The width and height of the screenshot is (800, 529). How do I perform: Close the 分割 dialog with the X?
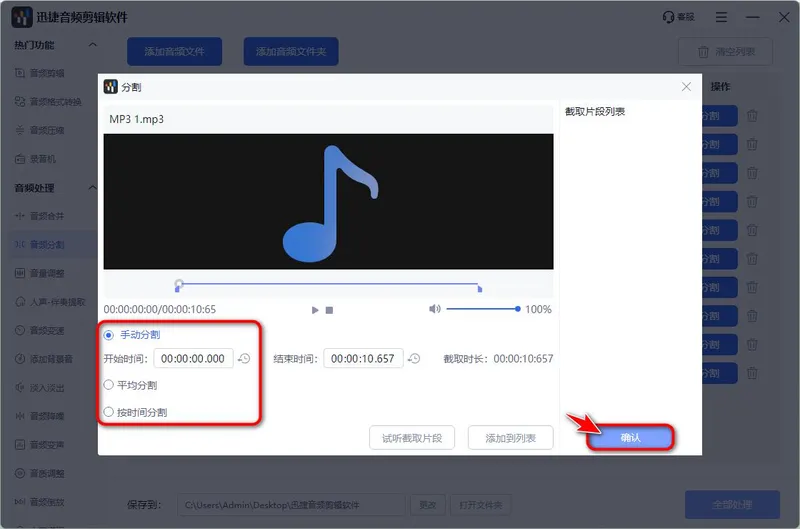click(686, 87)
